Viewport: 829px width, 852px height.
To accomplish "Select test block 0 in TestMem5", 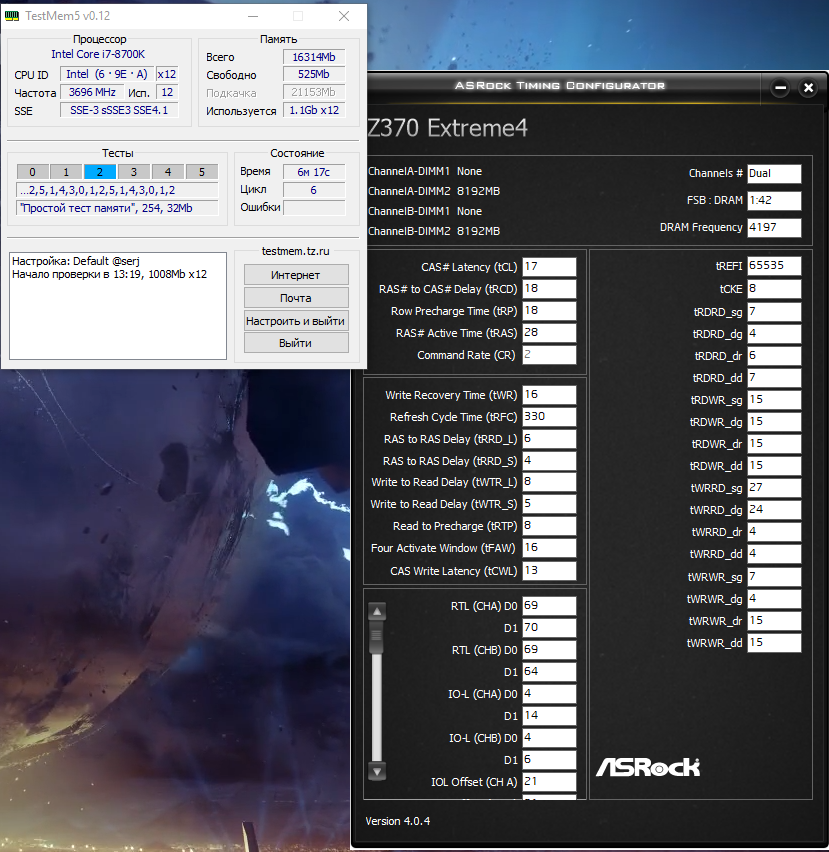I will point(33,172).
